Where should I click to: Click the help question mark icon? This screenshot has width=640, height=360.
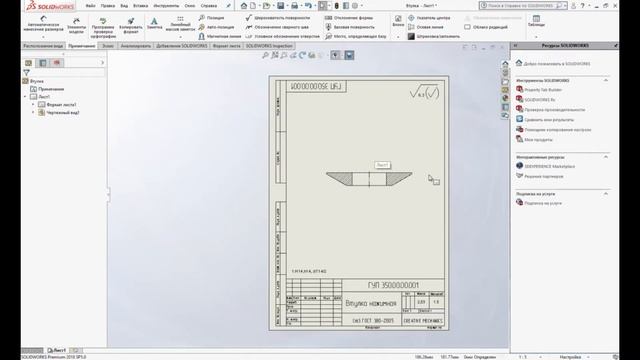pyautogui.click(x=582, y=6)
